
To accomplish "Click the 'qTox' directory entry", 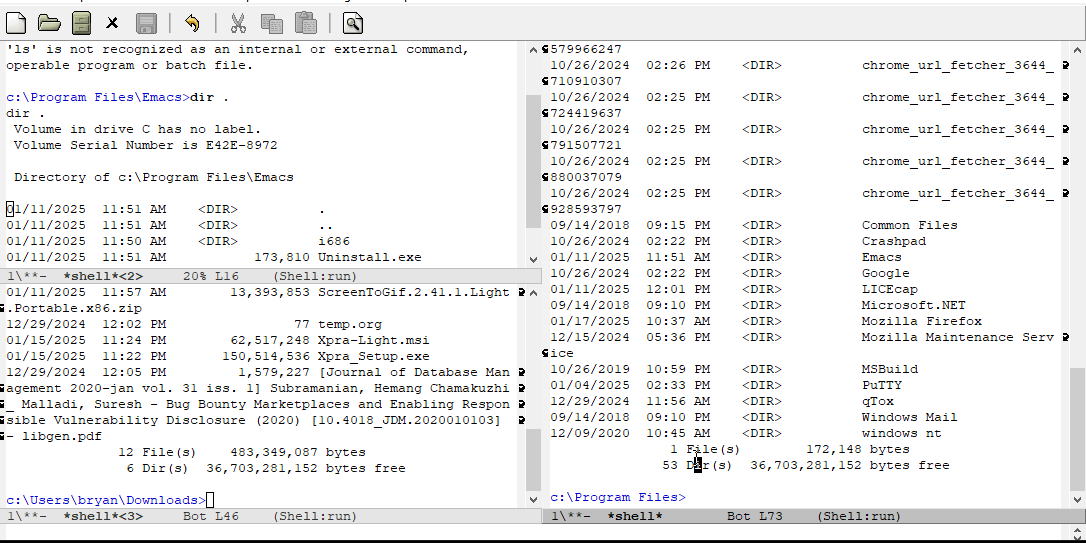I will pyautogui.click(x=878, y=401).
